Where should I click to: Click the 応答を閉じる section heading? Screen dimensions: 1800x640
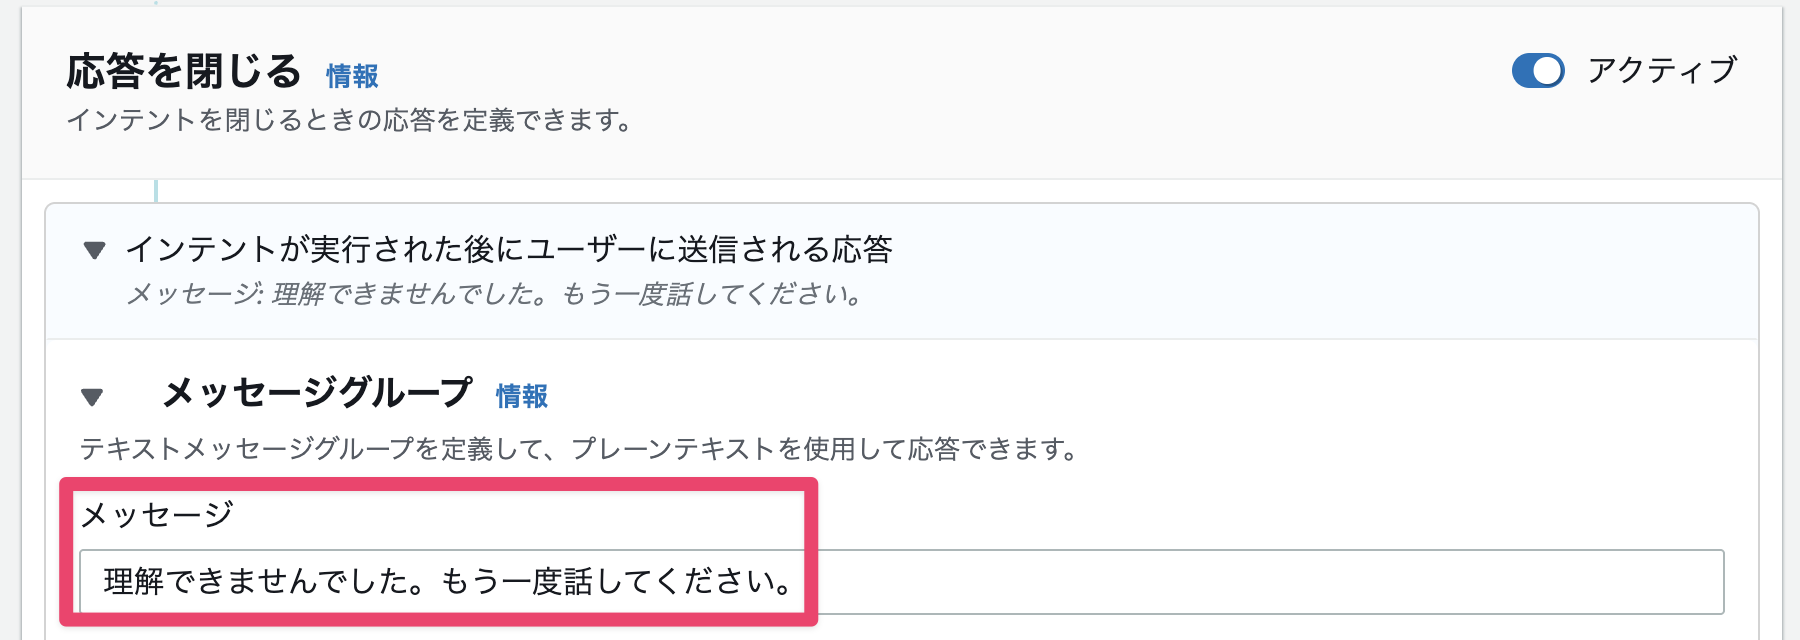(184, 72)
